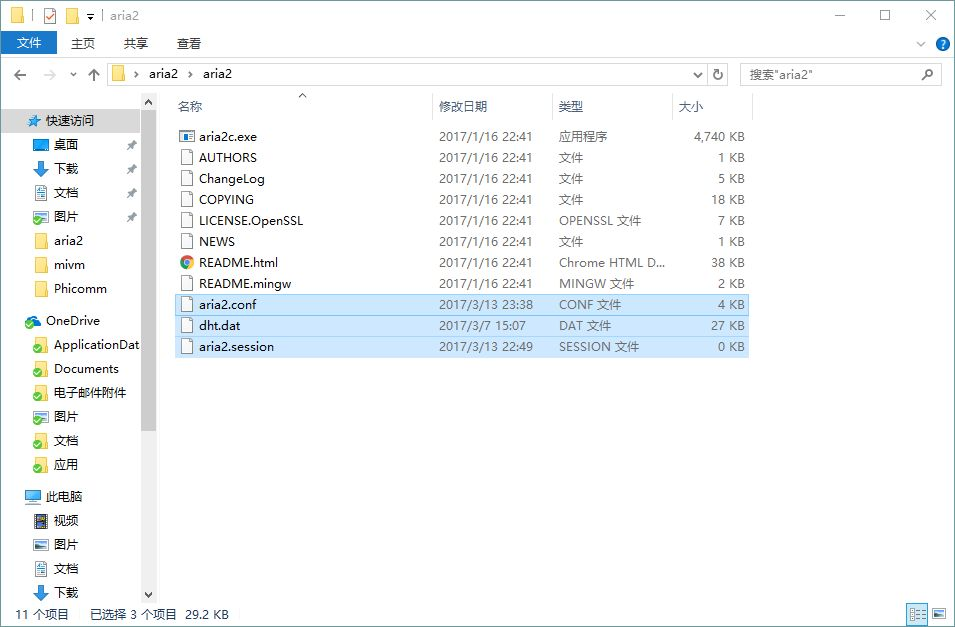Click sidebar scrollbar up arrow
The image size is (955, 627).
click(x=149, y=102)
